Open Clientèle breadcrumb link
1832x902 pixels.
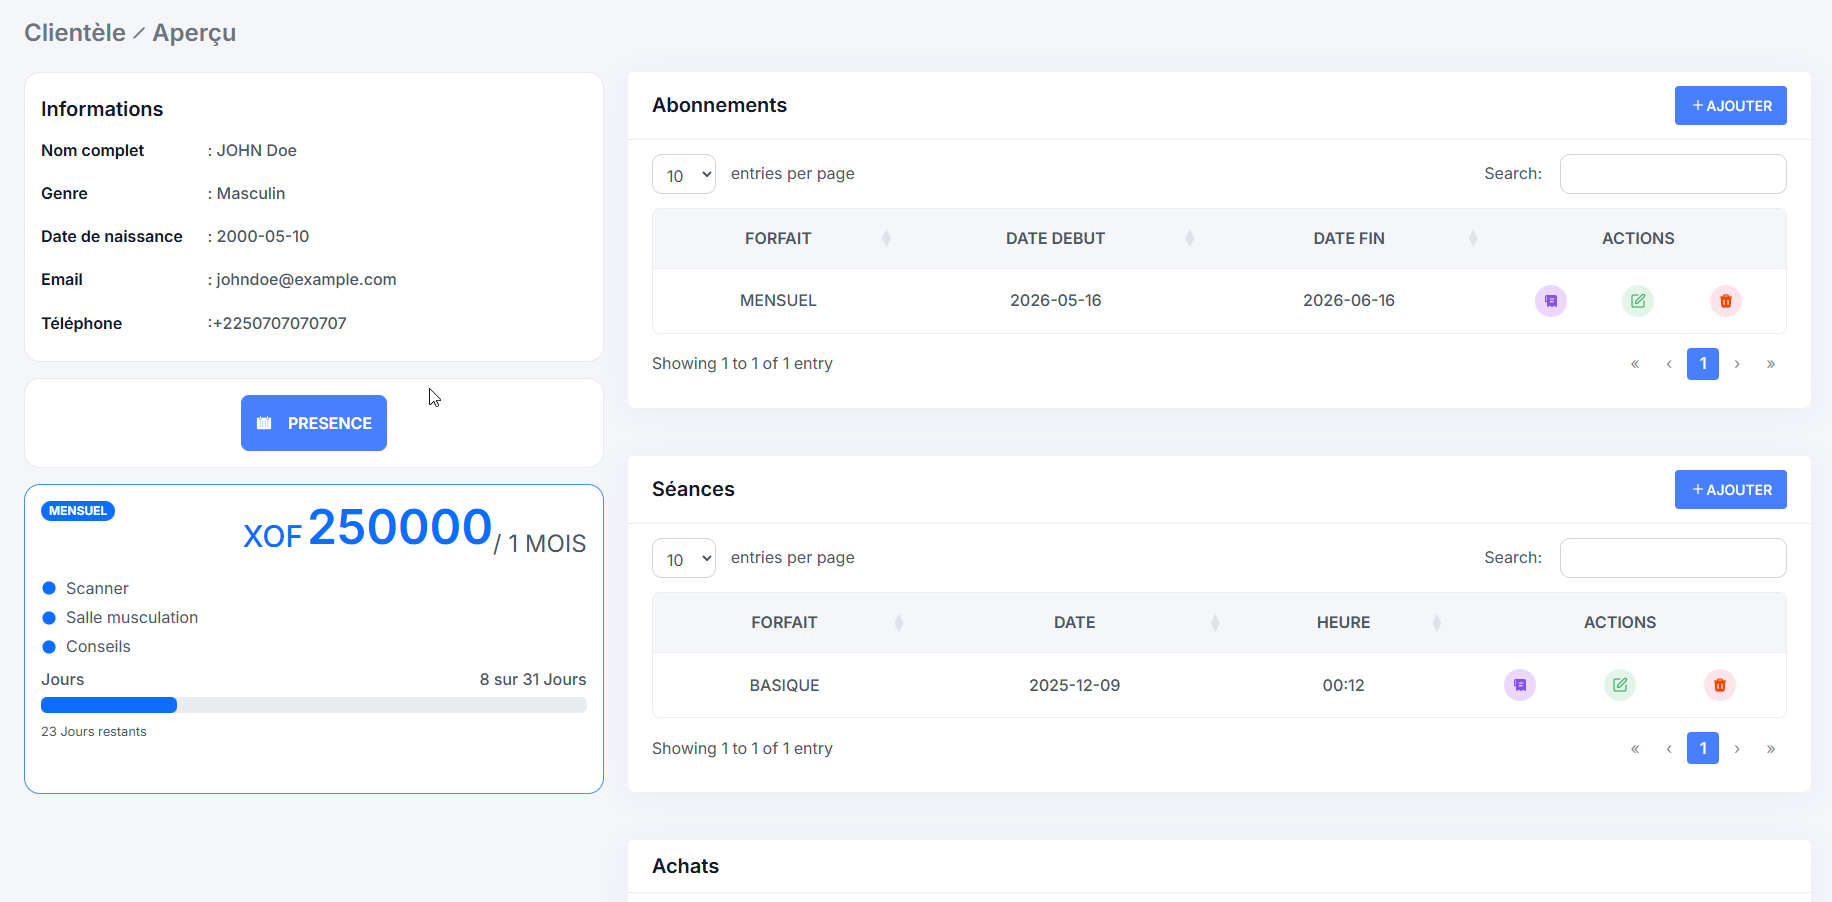pos(75,33)
